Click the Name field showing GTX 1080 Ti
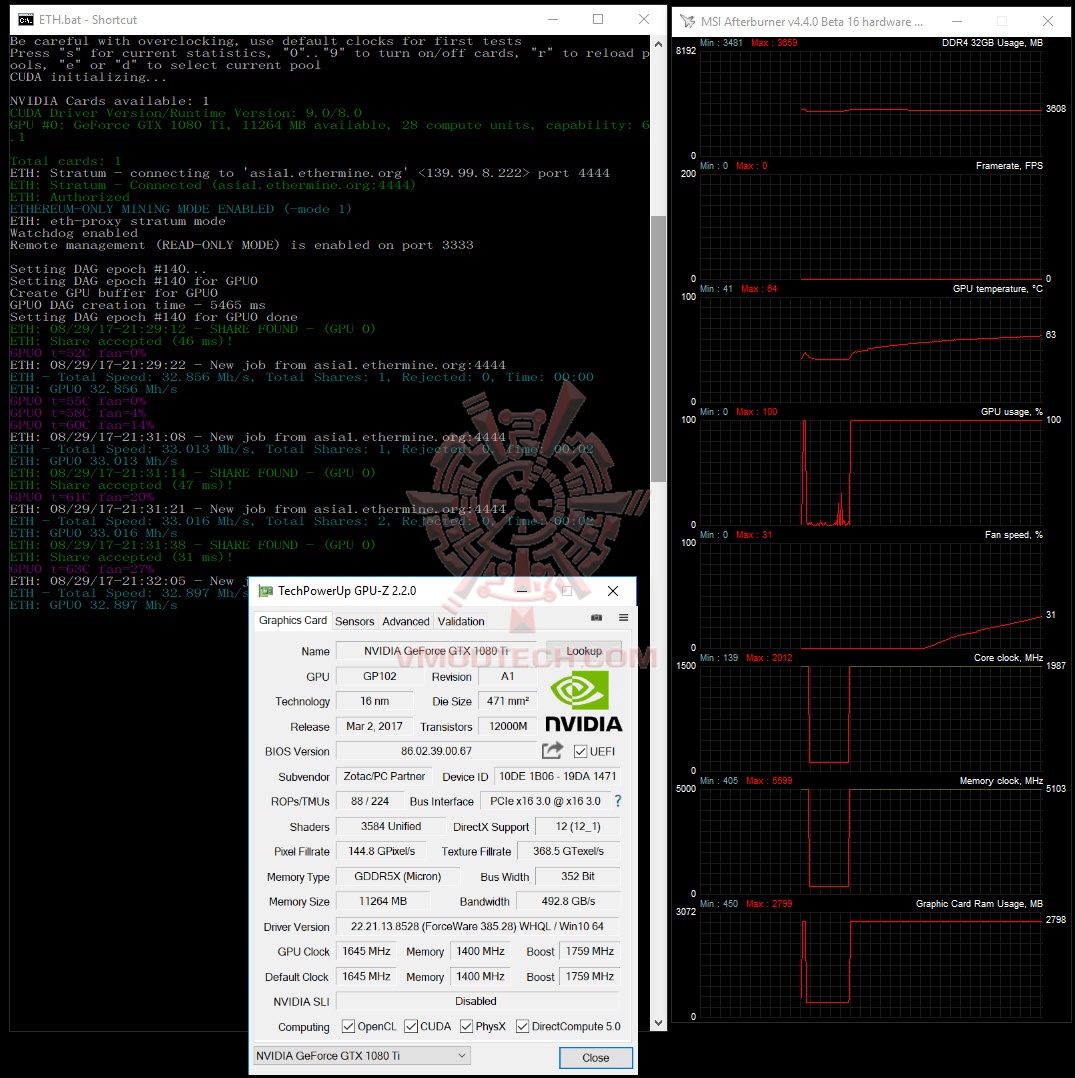Screen dimensions: 1075x1078 [x=436, y=650]
